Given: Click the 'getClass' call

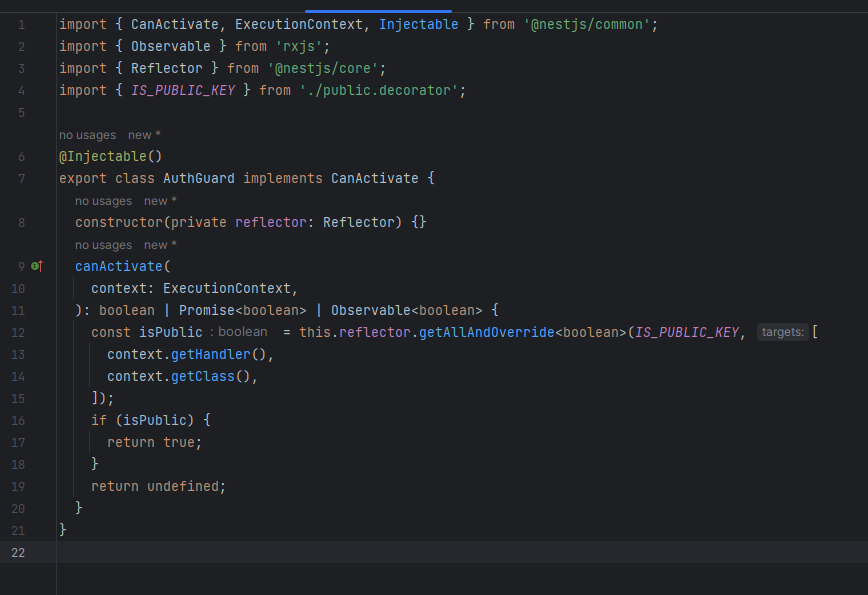Looking at the screenshot, I should pos(203,376).
